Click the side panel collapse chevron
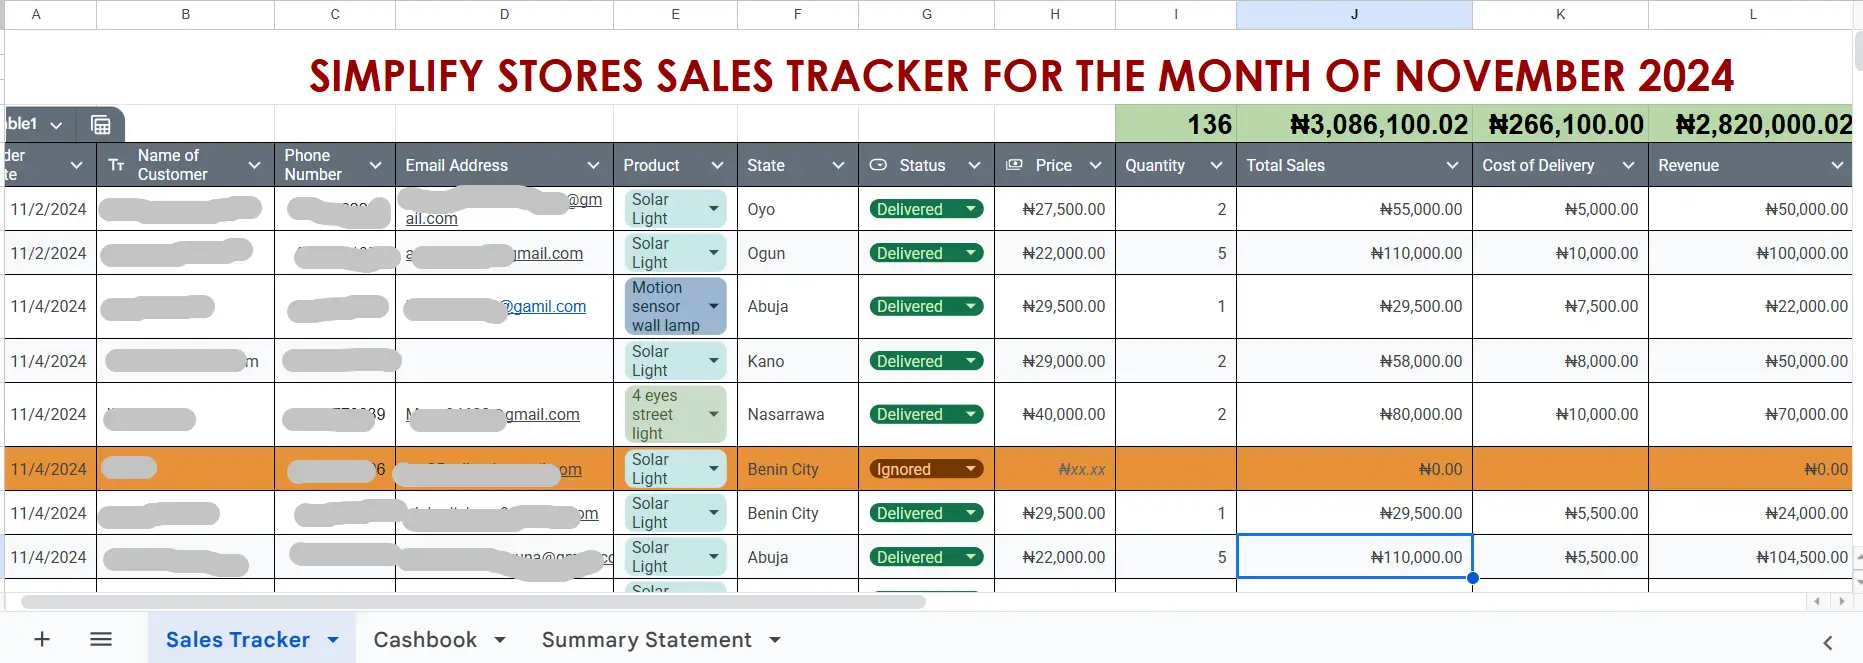 coord(1827,643)
